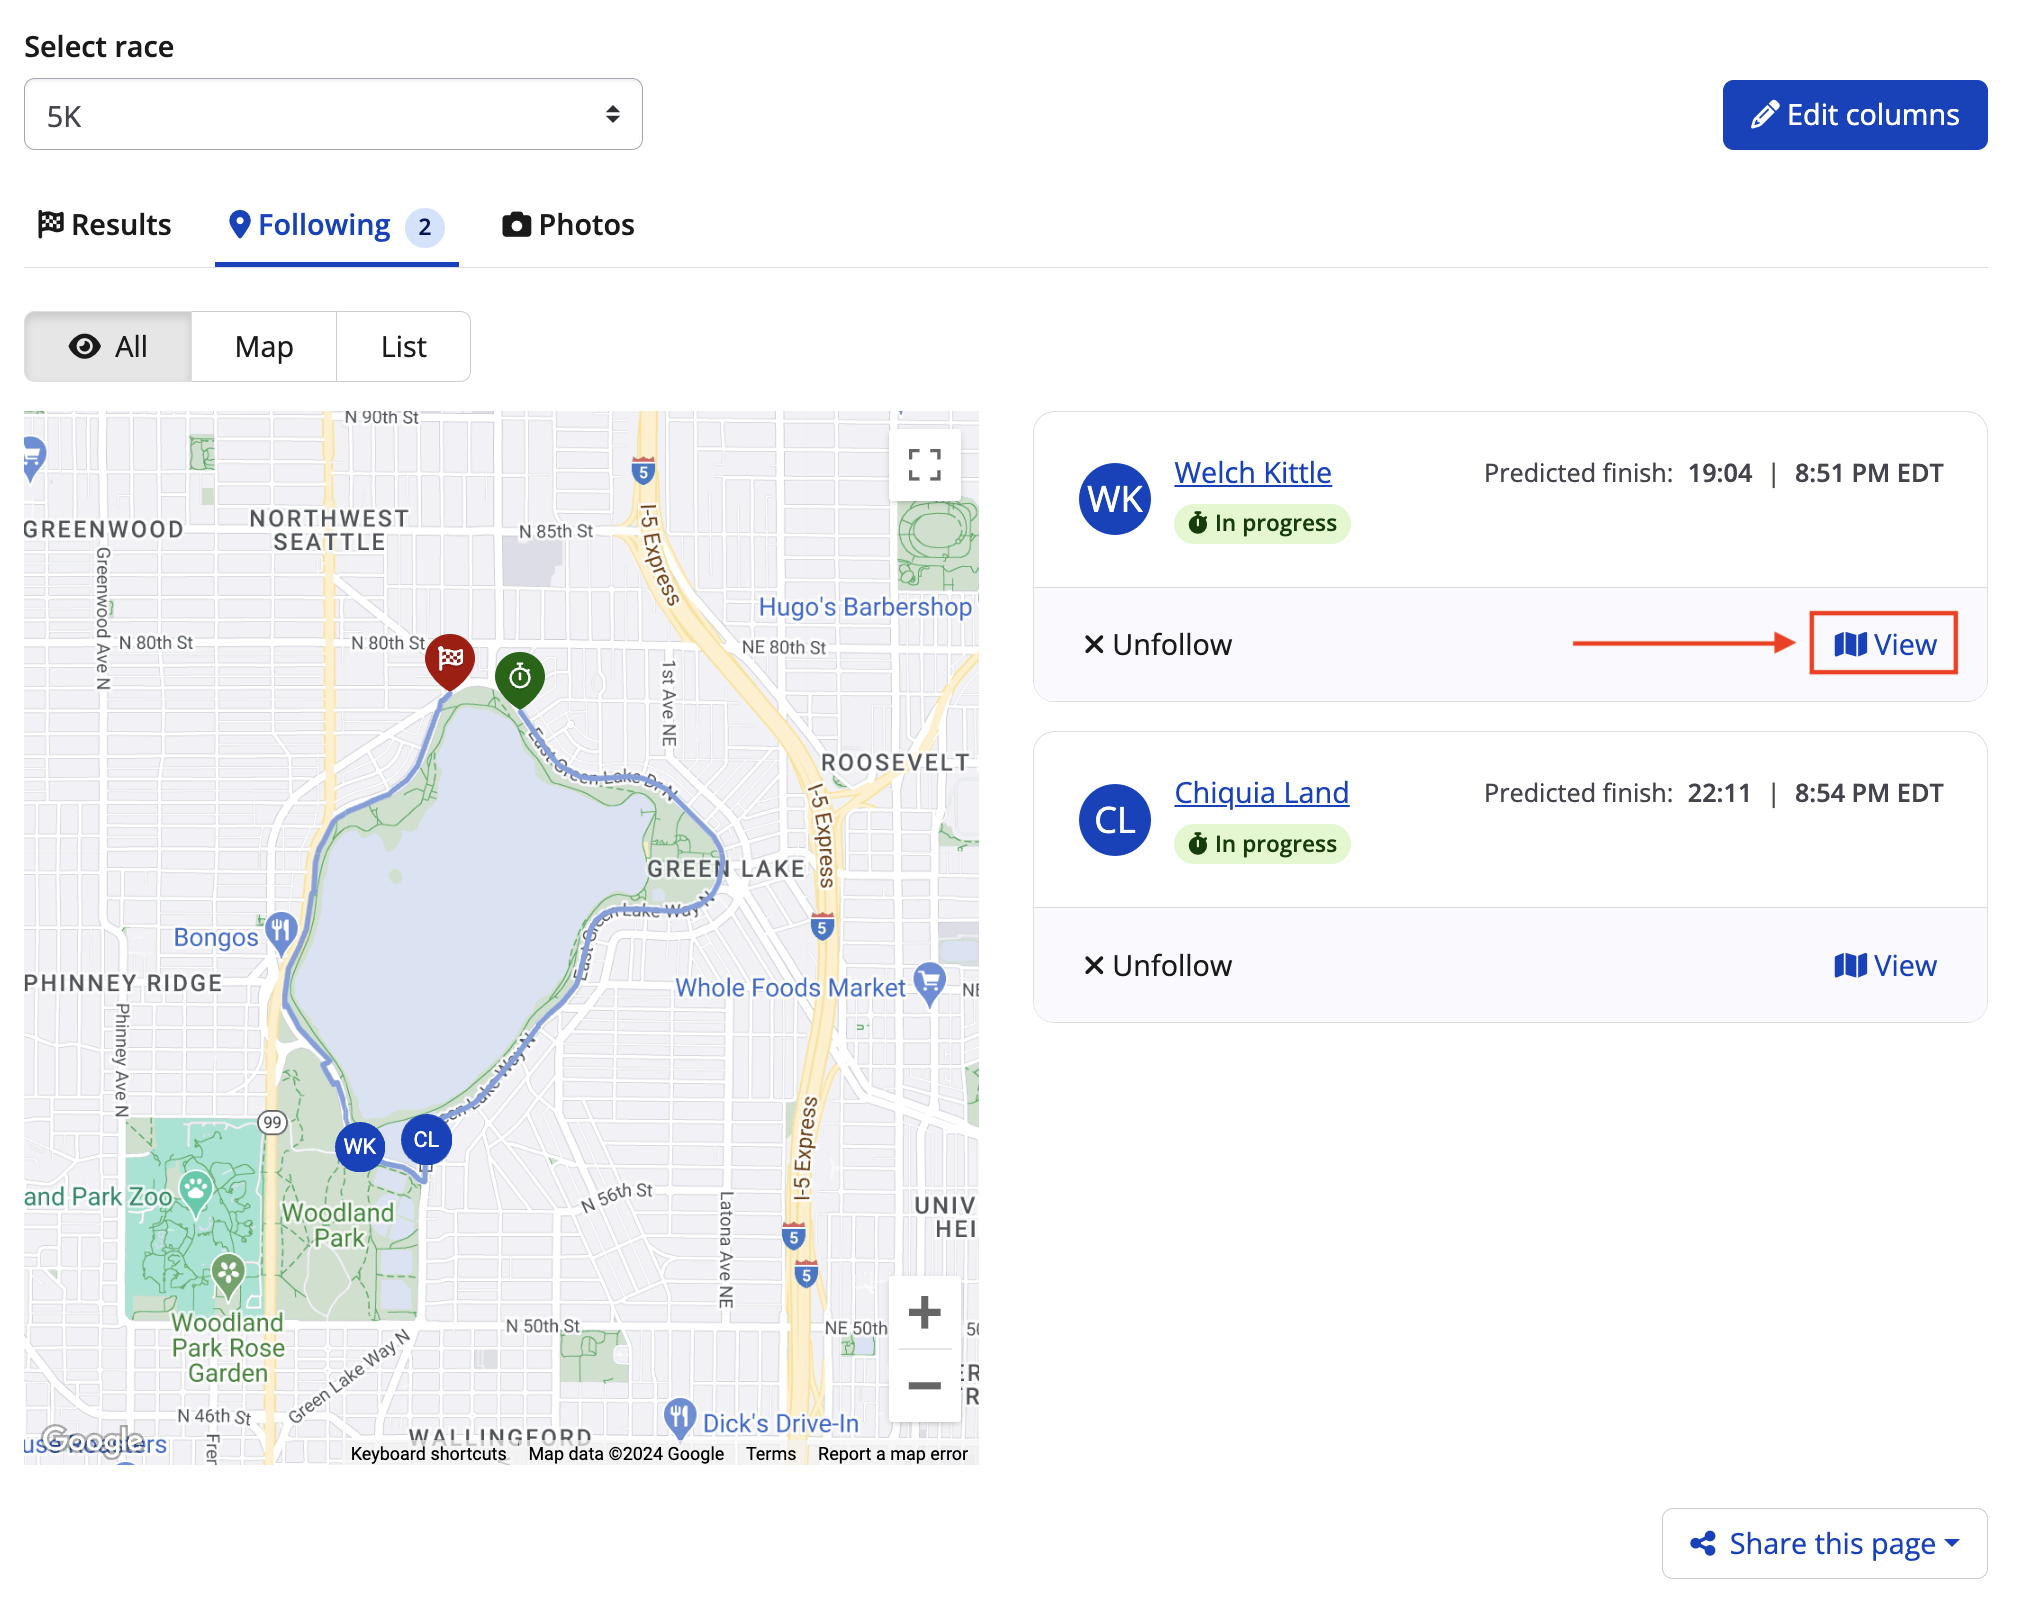Open the Photos tab
This screenshot has height=1598, width=2024.
(x=568, y=225)
